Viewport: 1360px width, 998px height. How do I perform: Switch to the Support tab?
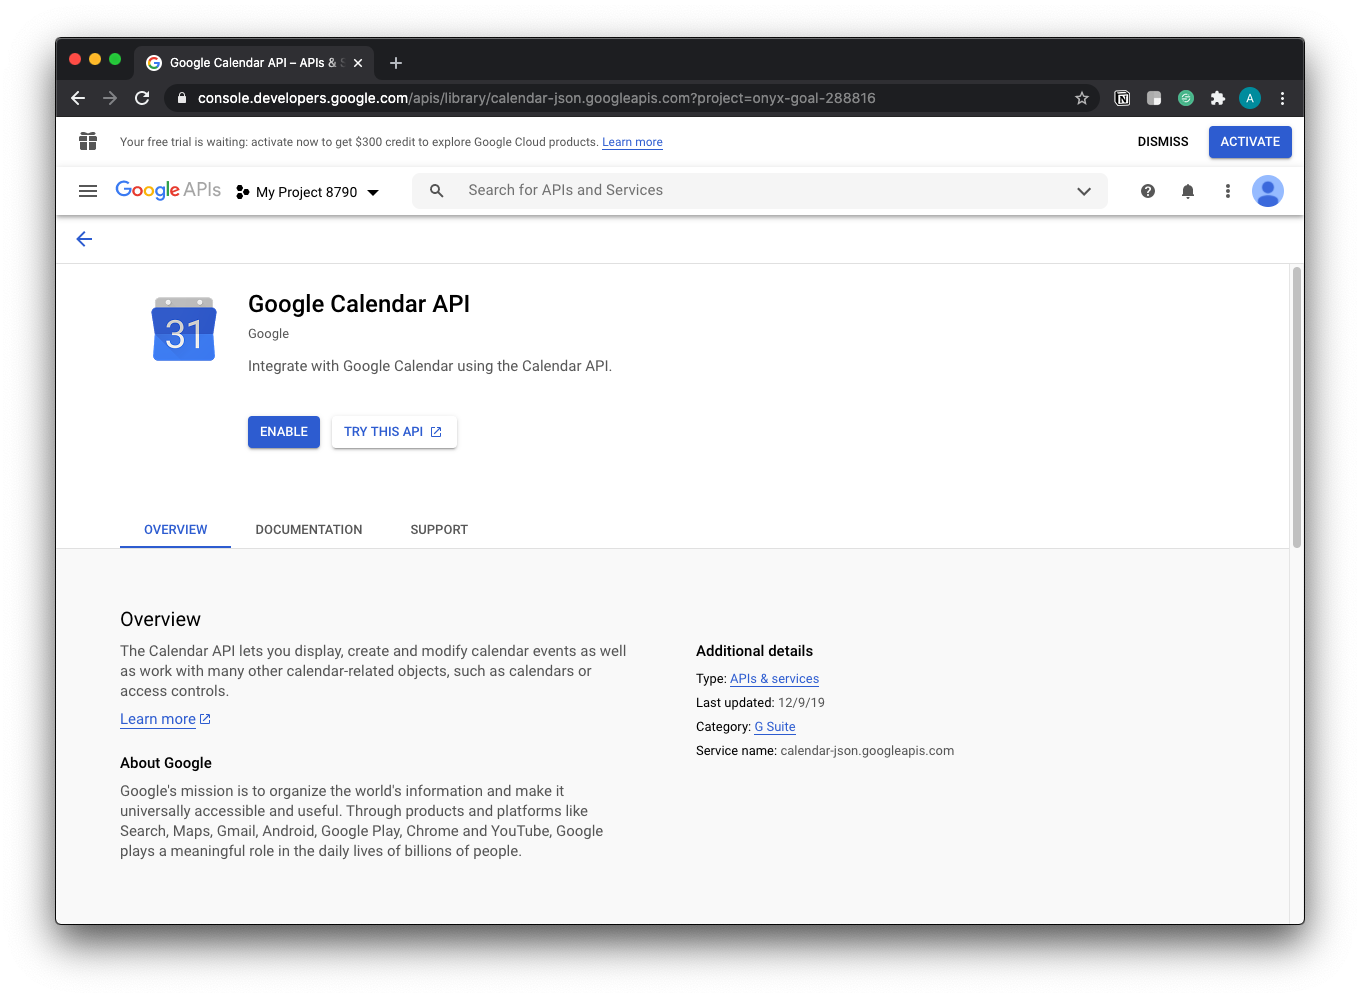[439, 530]
